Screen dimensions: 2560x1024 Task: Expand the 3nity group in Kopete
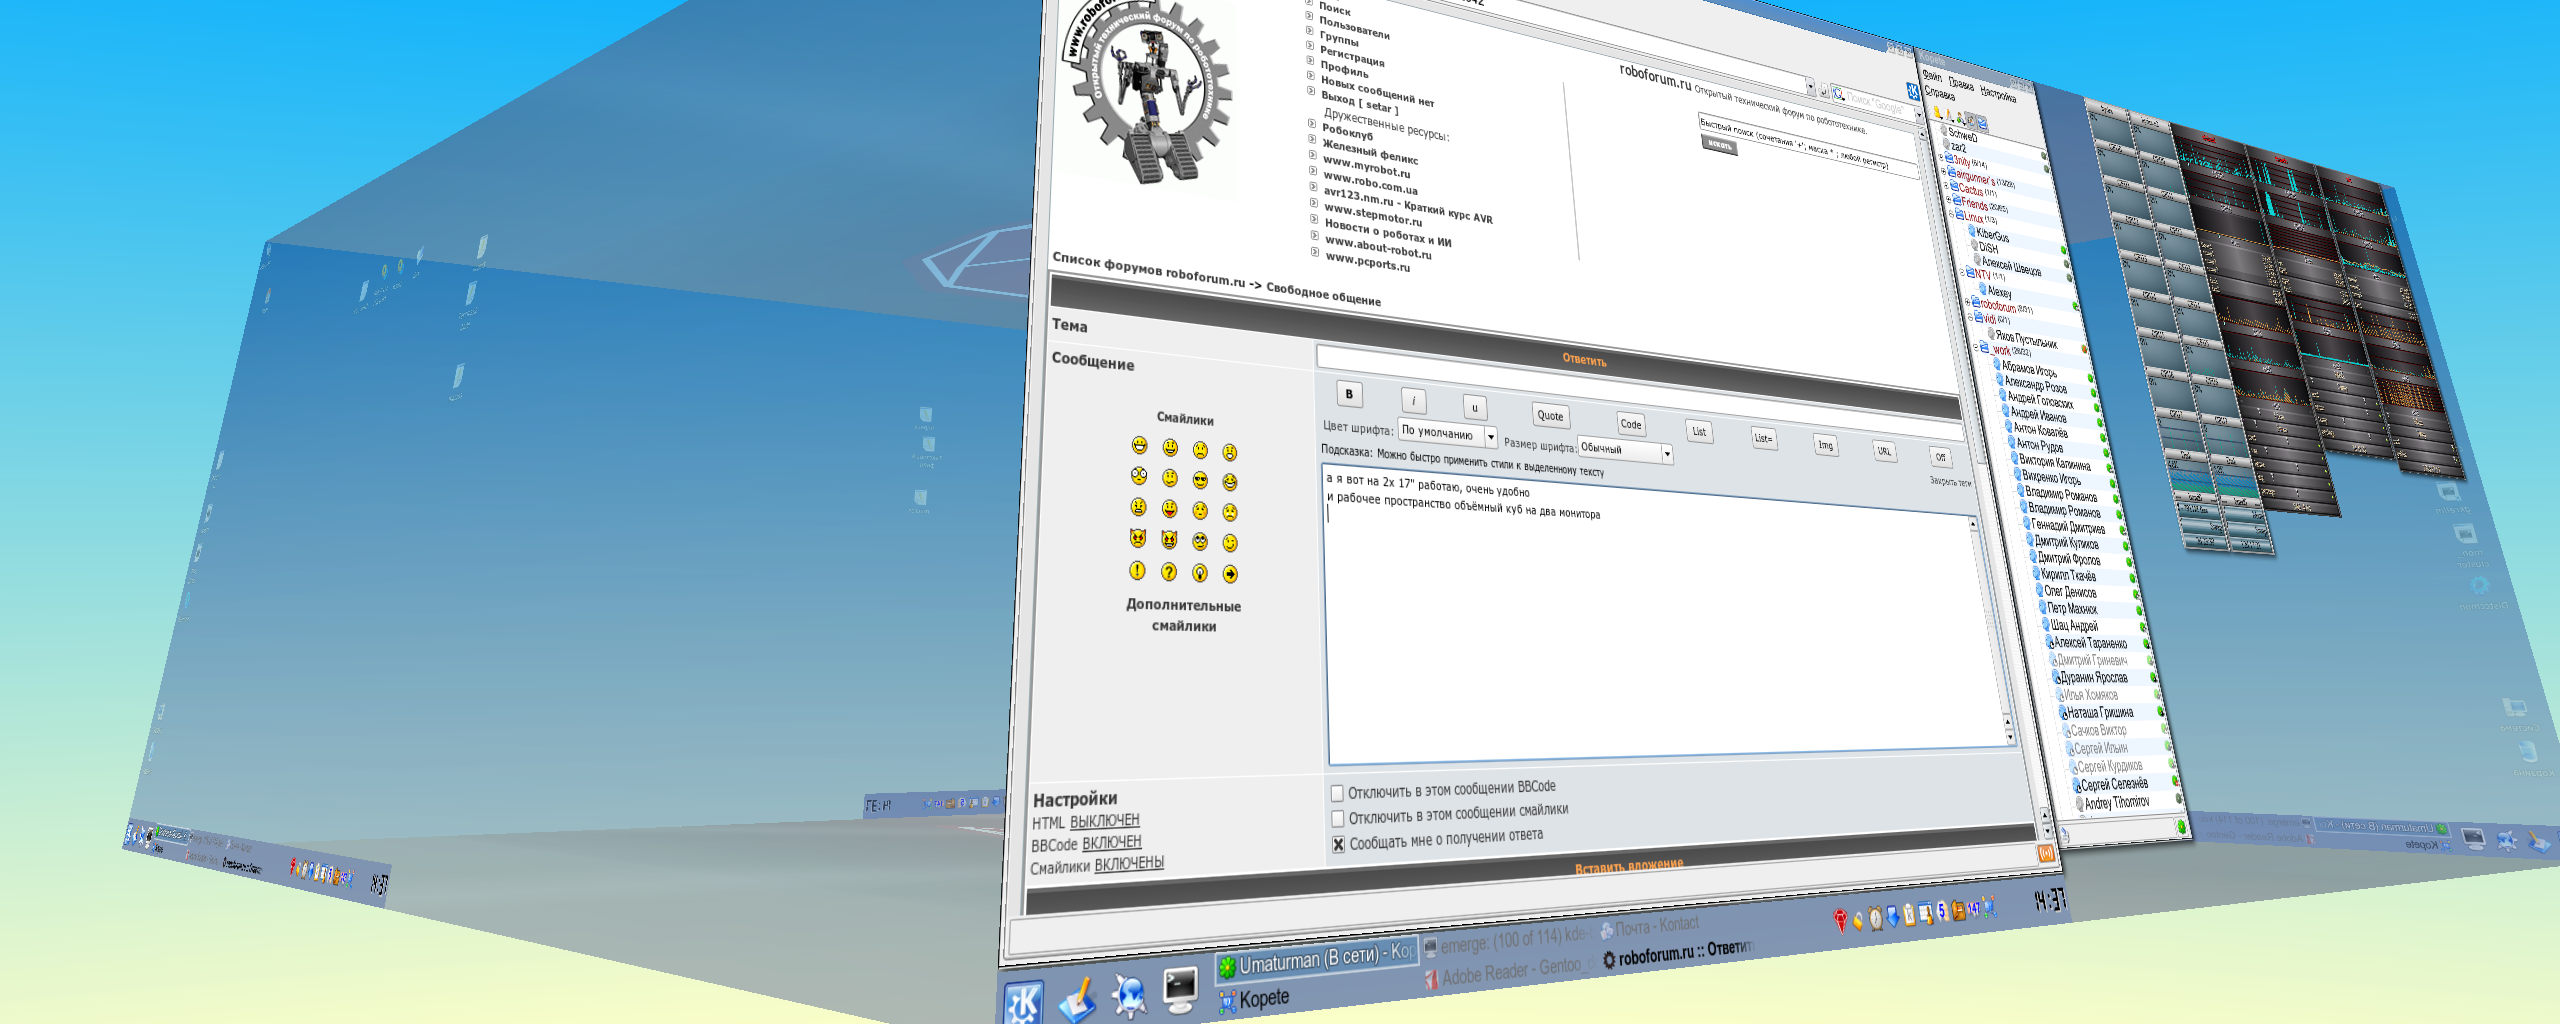(x=1942, y=159)
